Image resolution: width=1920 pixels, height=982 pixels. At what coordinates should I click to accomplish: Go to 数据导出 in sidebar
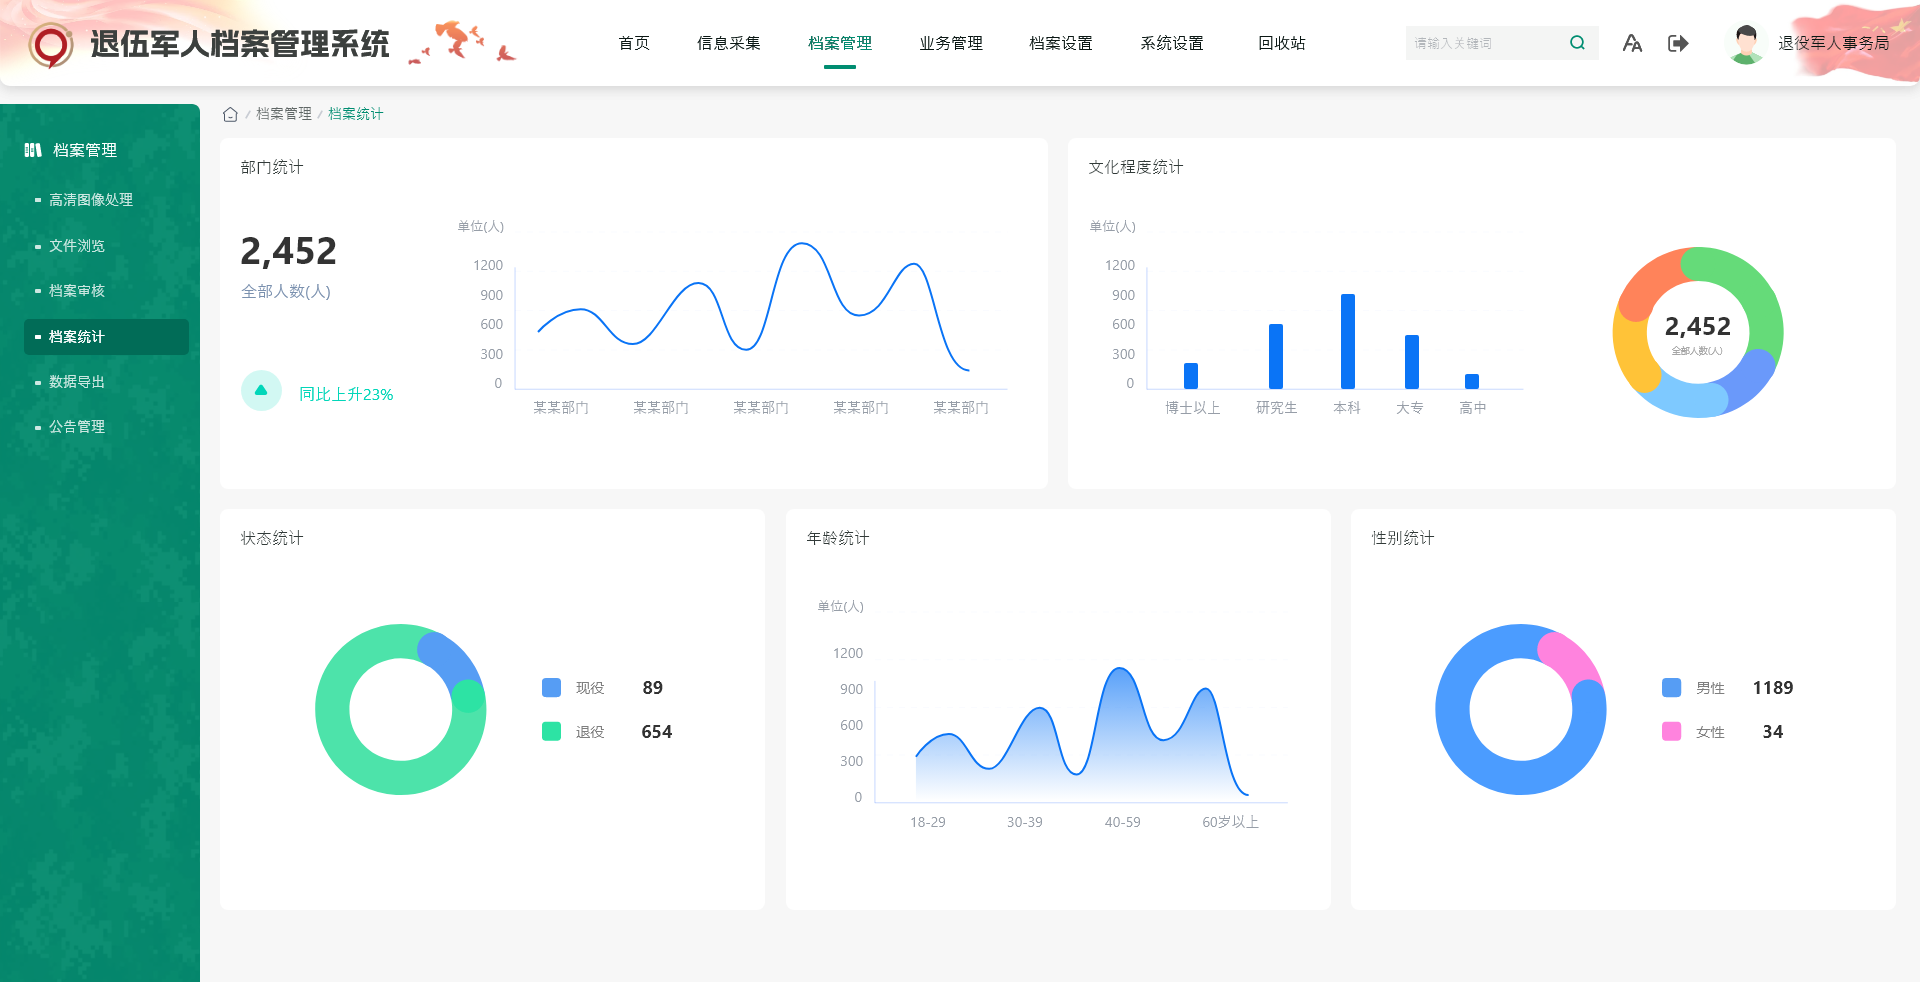[x=77, y=382]
